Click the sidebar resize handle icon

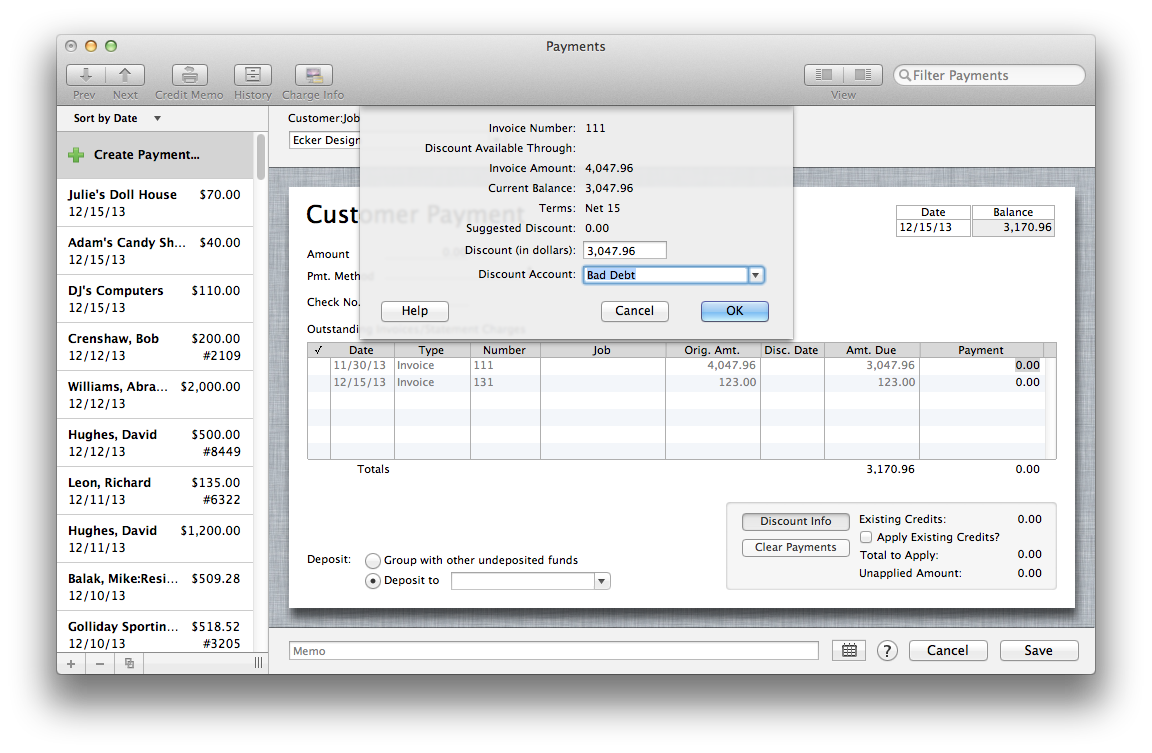click(259, 663)
